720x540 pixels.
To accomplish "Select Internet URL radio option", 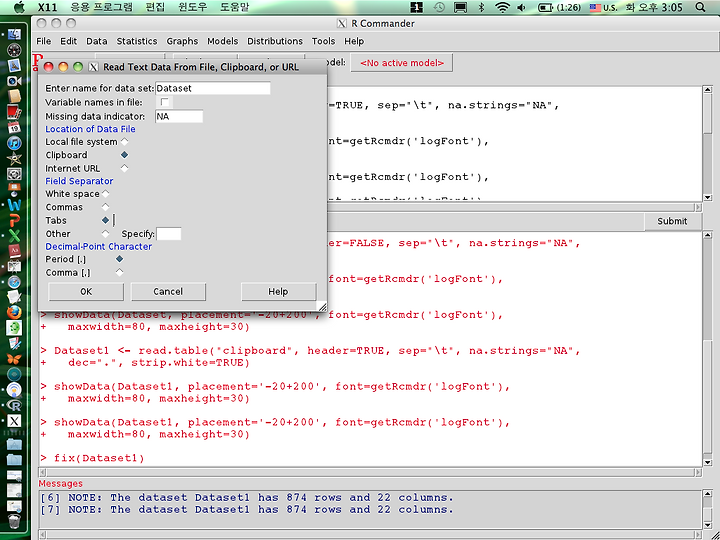I will tap(124, 168).
